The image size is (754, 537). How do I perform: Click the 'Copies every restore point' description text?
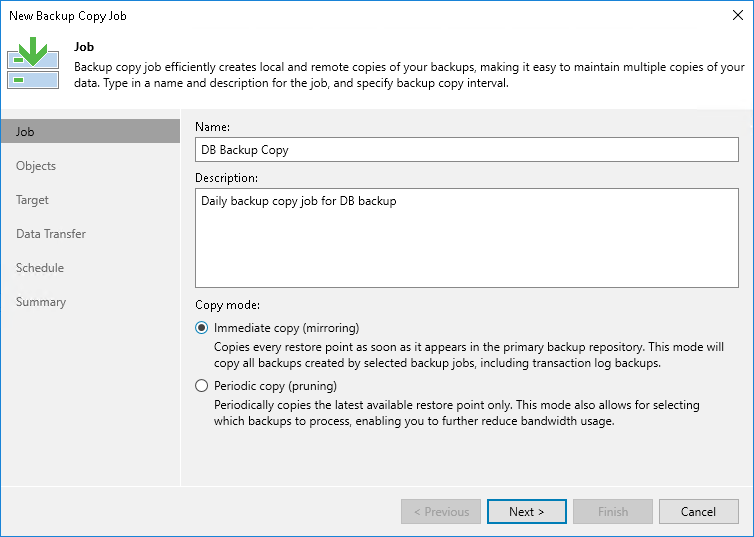tap(469, 355)
